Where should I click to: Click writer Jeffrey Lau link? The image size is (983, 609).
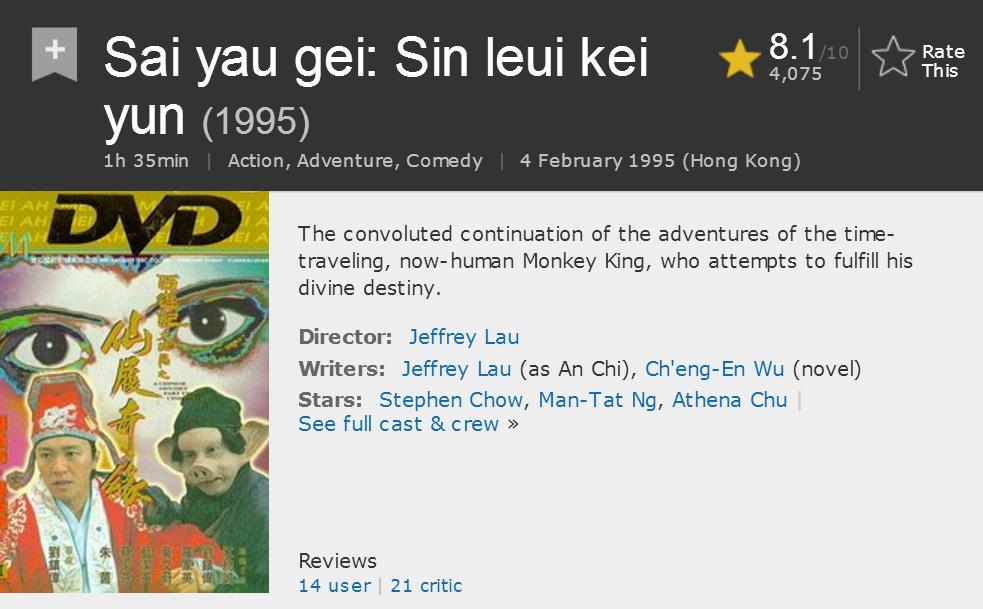pos(456,369)
